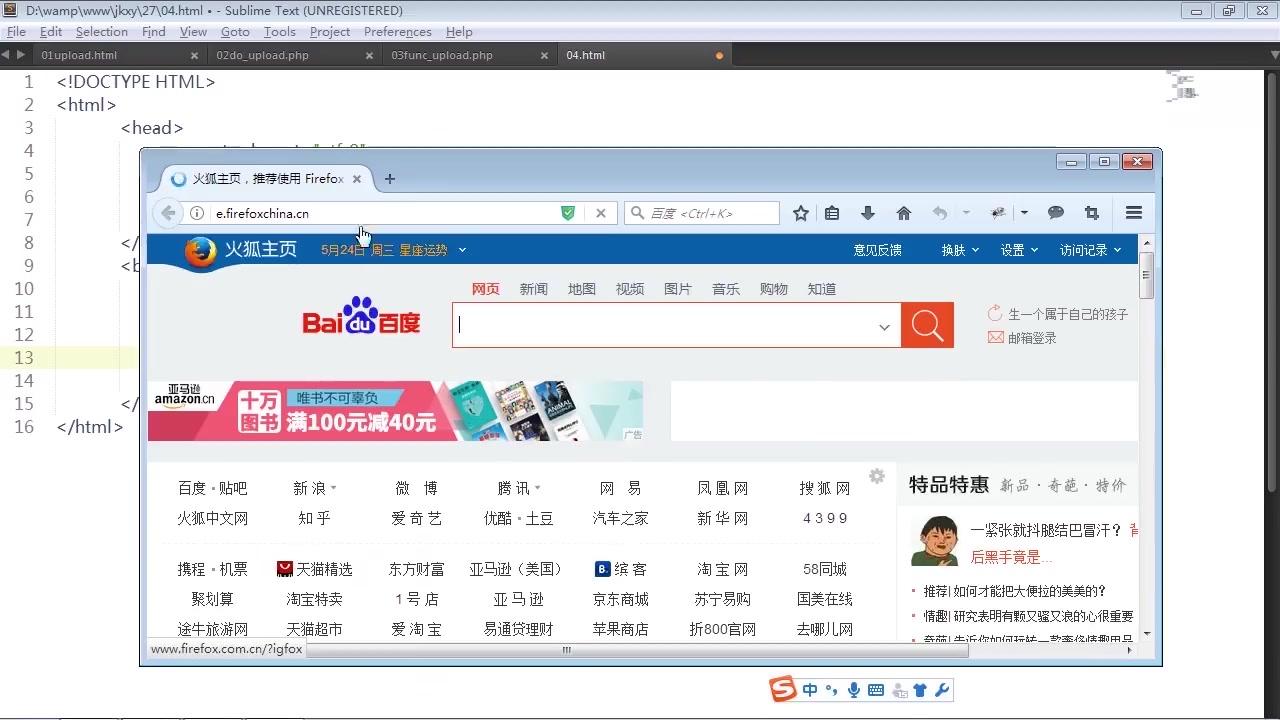
Task: Click Sogou microphone voice input icon
Action: [854, 690]
